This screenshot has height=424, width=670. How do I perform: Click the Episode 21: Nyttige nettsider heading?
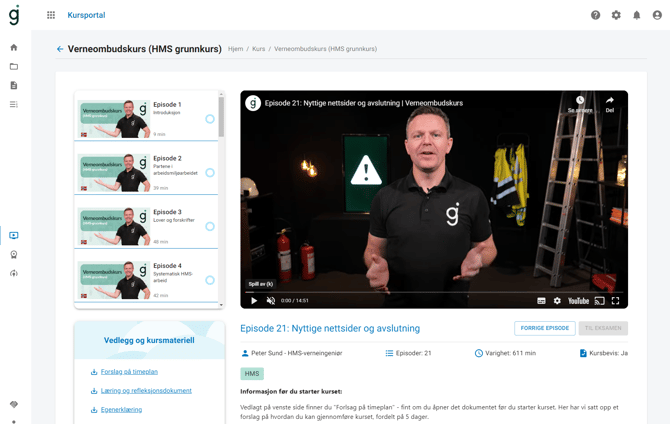(330, 329)
